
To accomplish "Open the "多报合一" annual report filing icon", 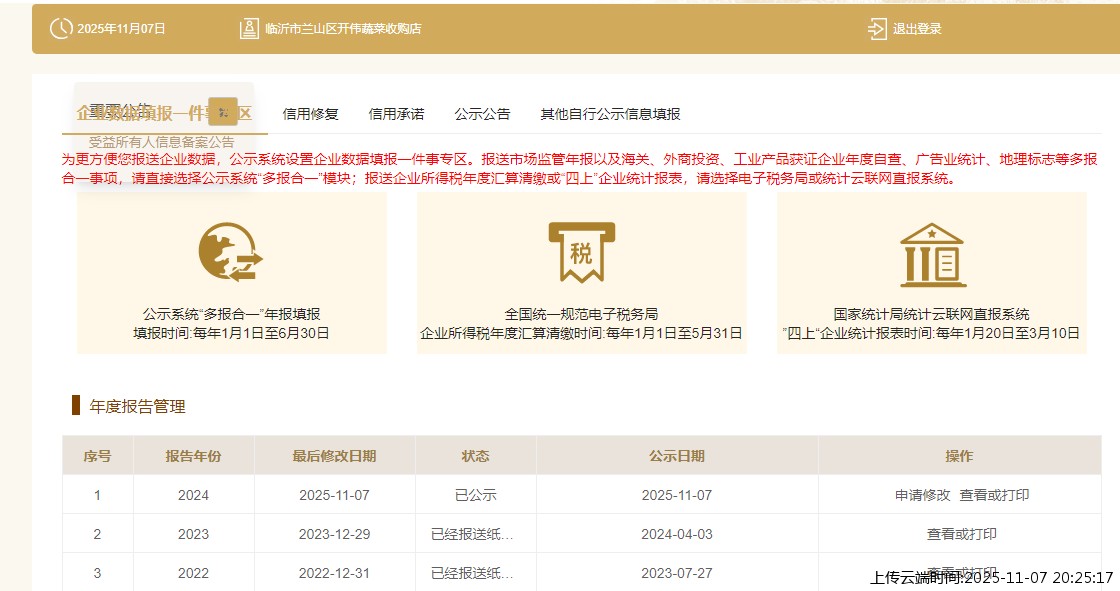I will [x=229, y=252].
